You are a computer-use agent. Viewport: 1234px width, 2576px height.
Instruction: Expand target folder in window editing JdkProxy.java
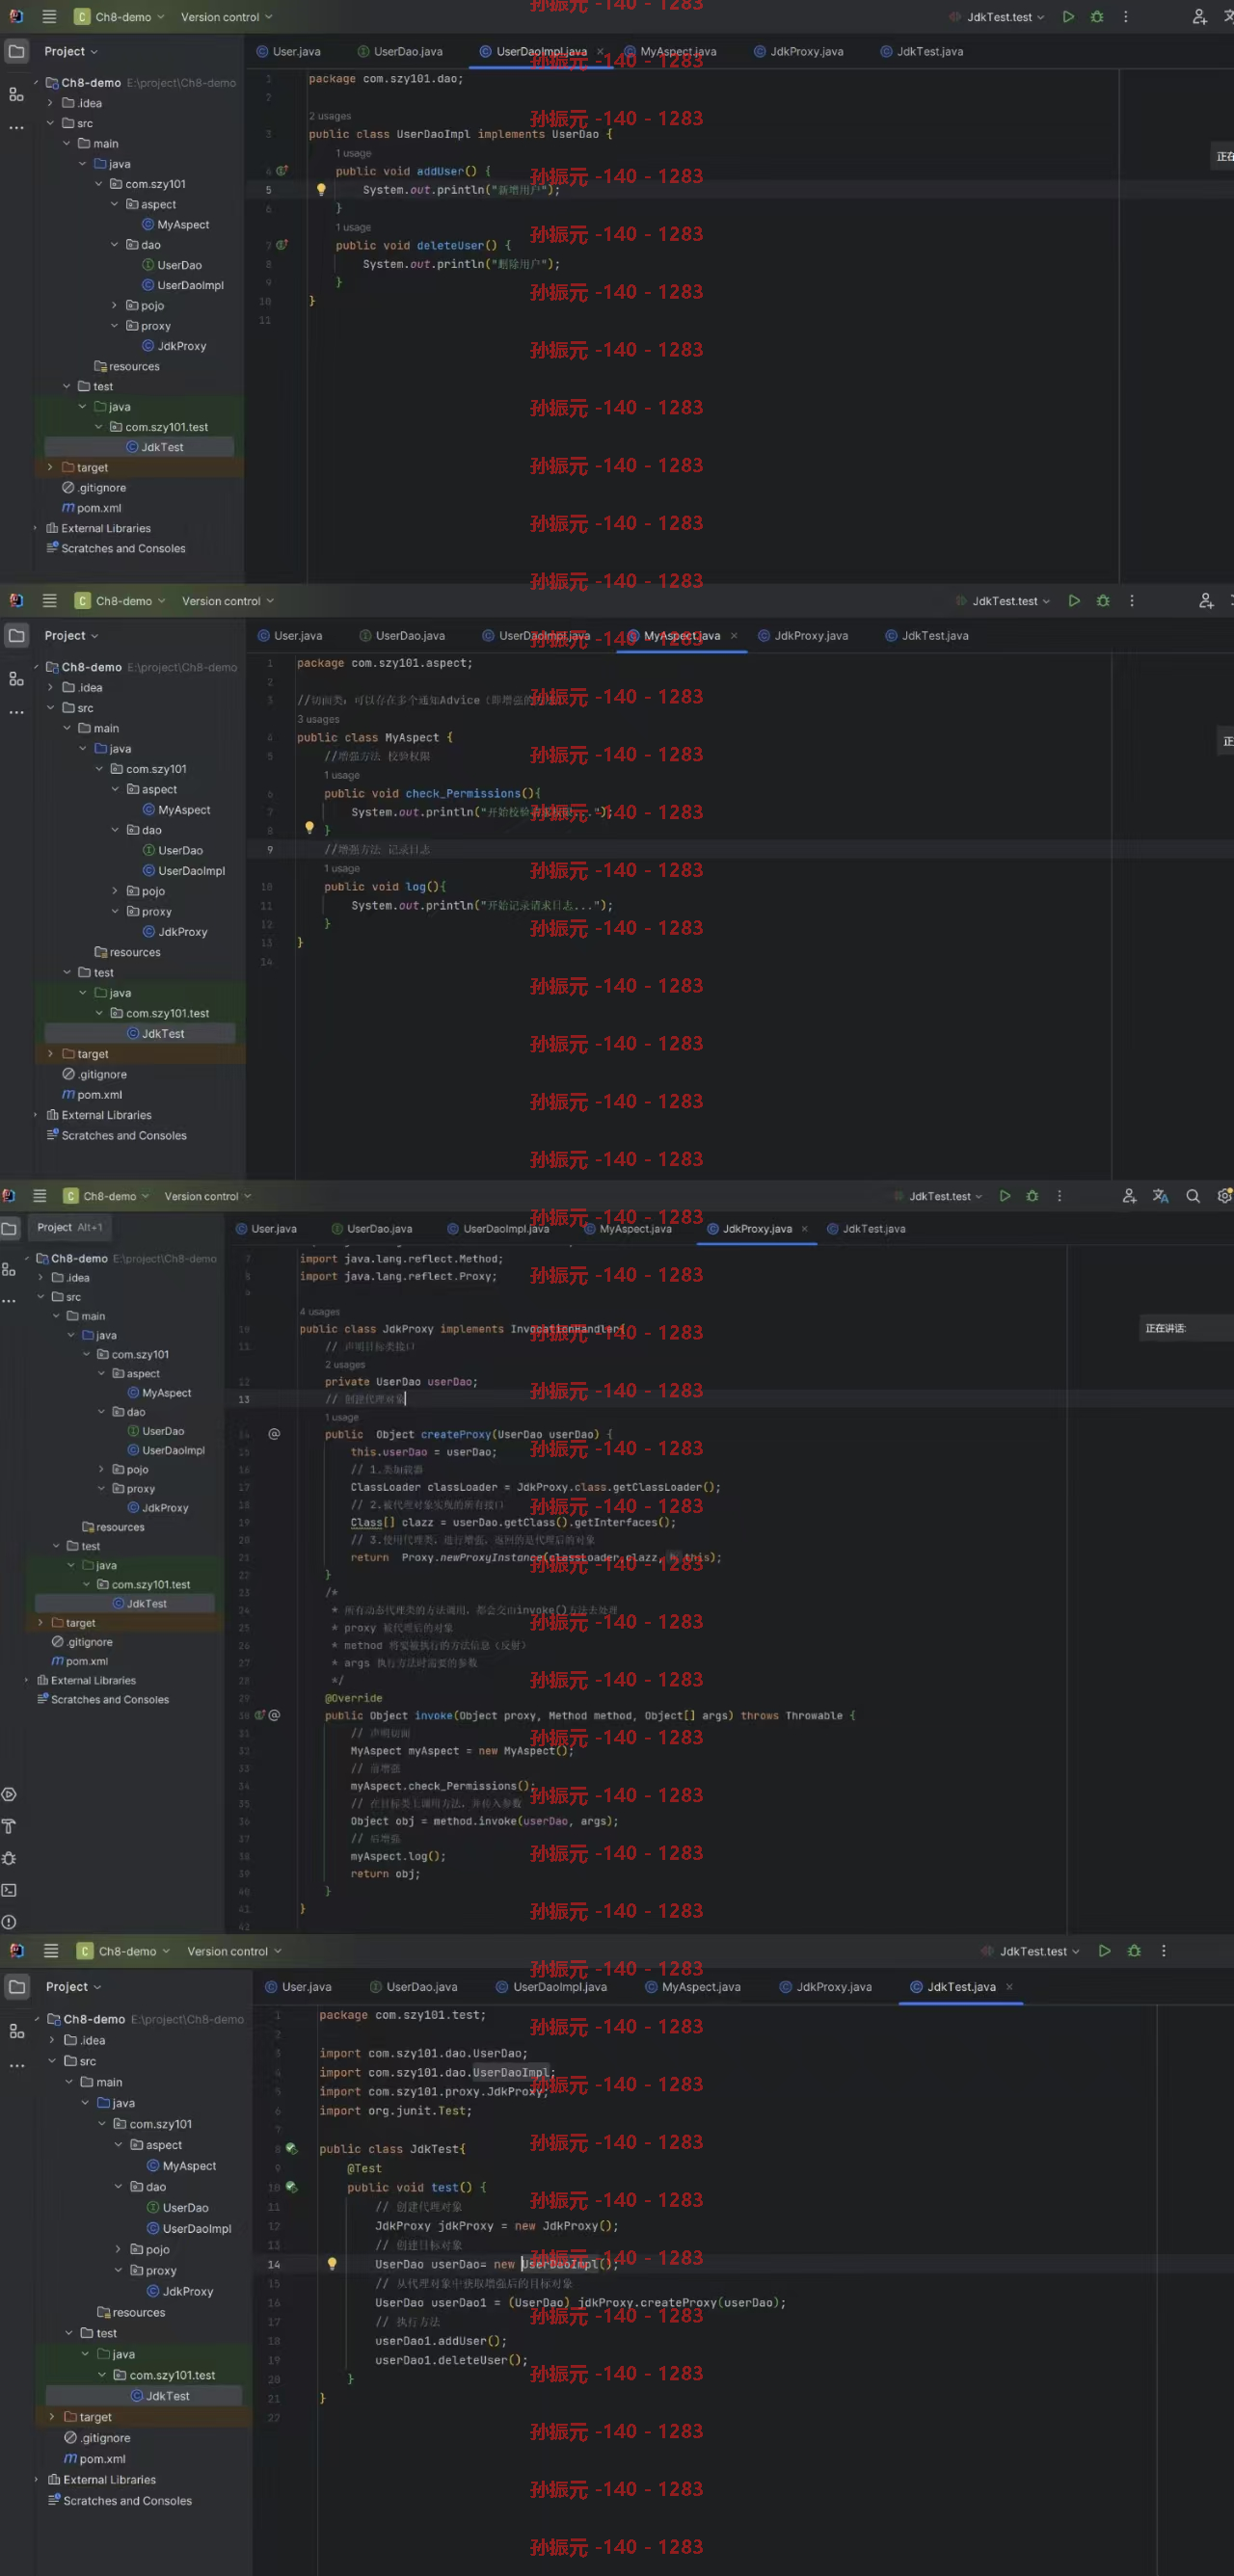pos(40,1623)
